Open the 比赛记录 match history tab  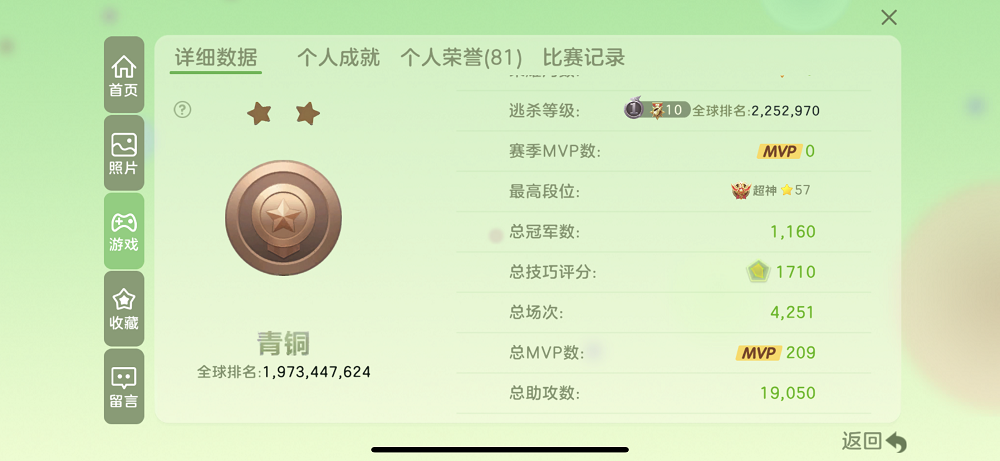[x=584, y=58]
